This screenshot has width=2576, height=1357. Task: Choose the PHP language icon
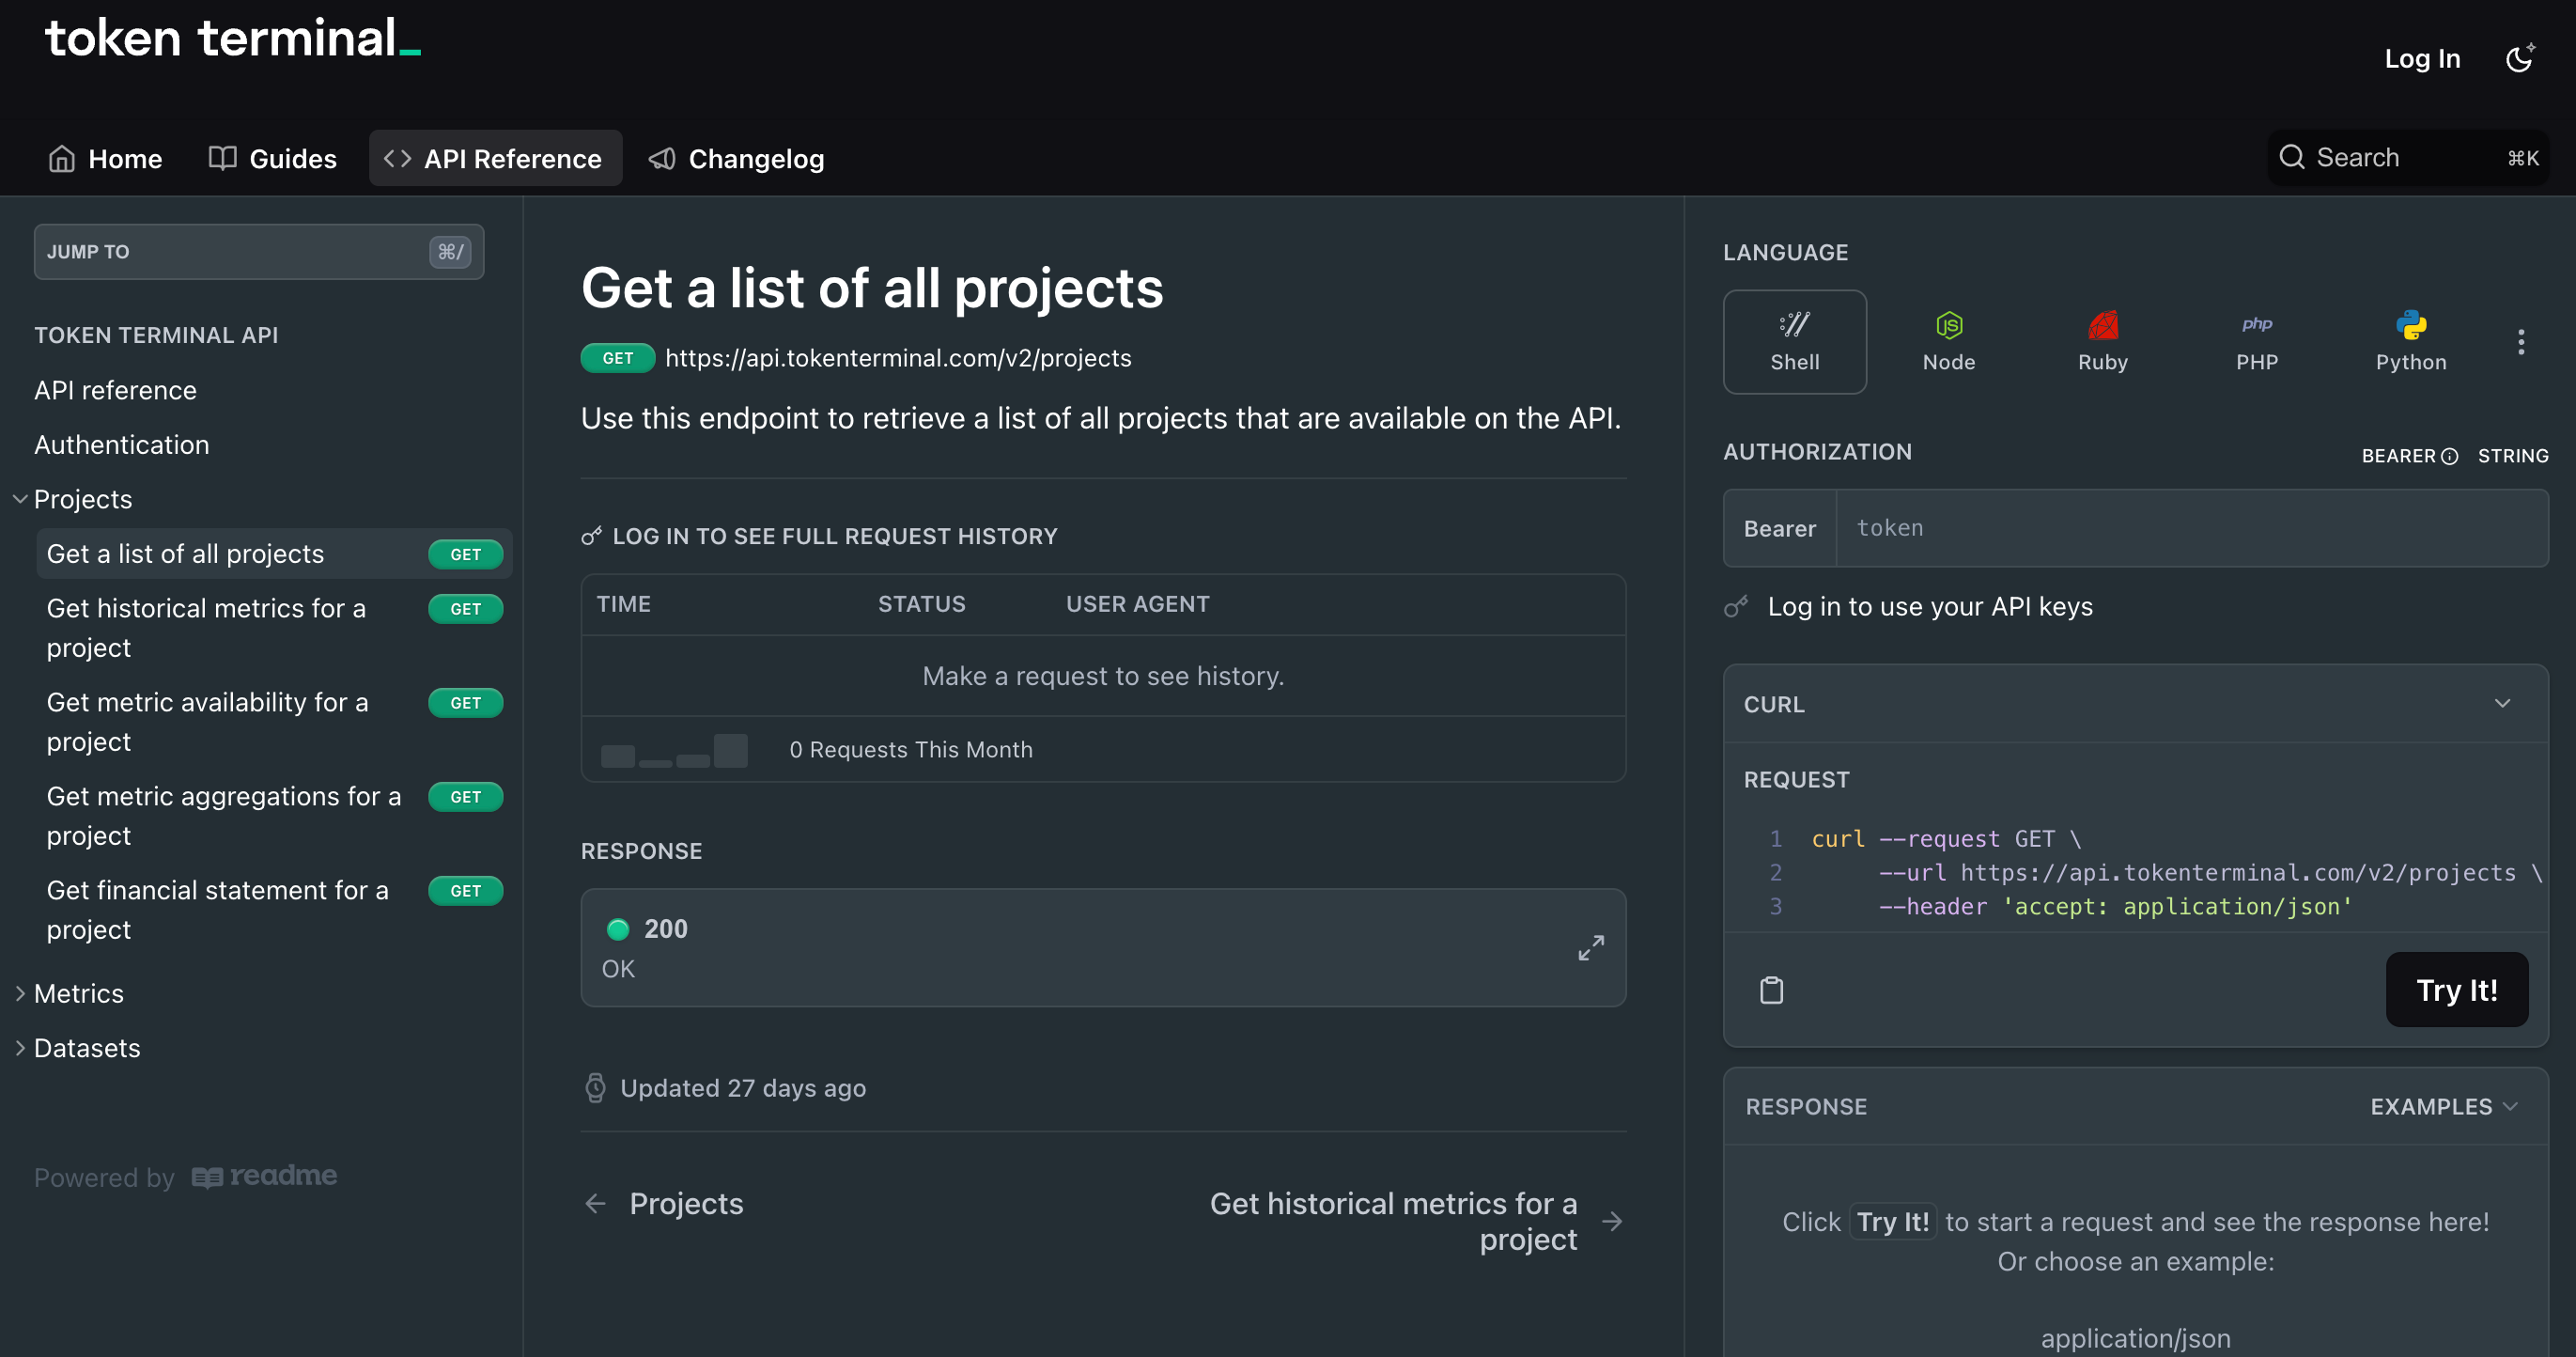(x=2256, y=341)
